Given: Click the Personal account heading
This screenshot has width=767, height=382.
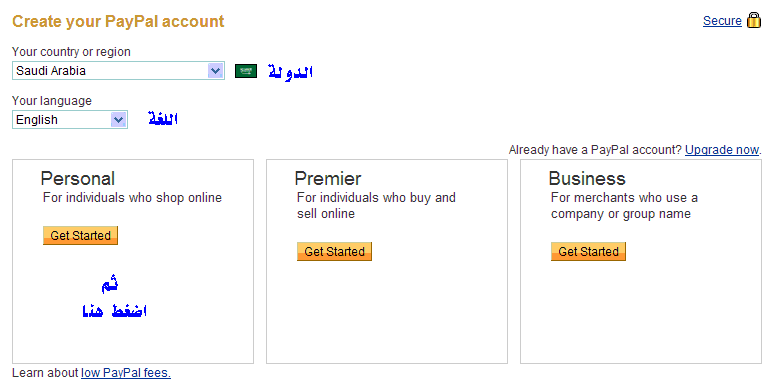Looking at the screenshot, I should pyautogui.click(x=78, y=179).
